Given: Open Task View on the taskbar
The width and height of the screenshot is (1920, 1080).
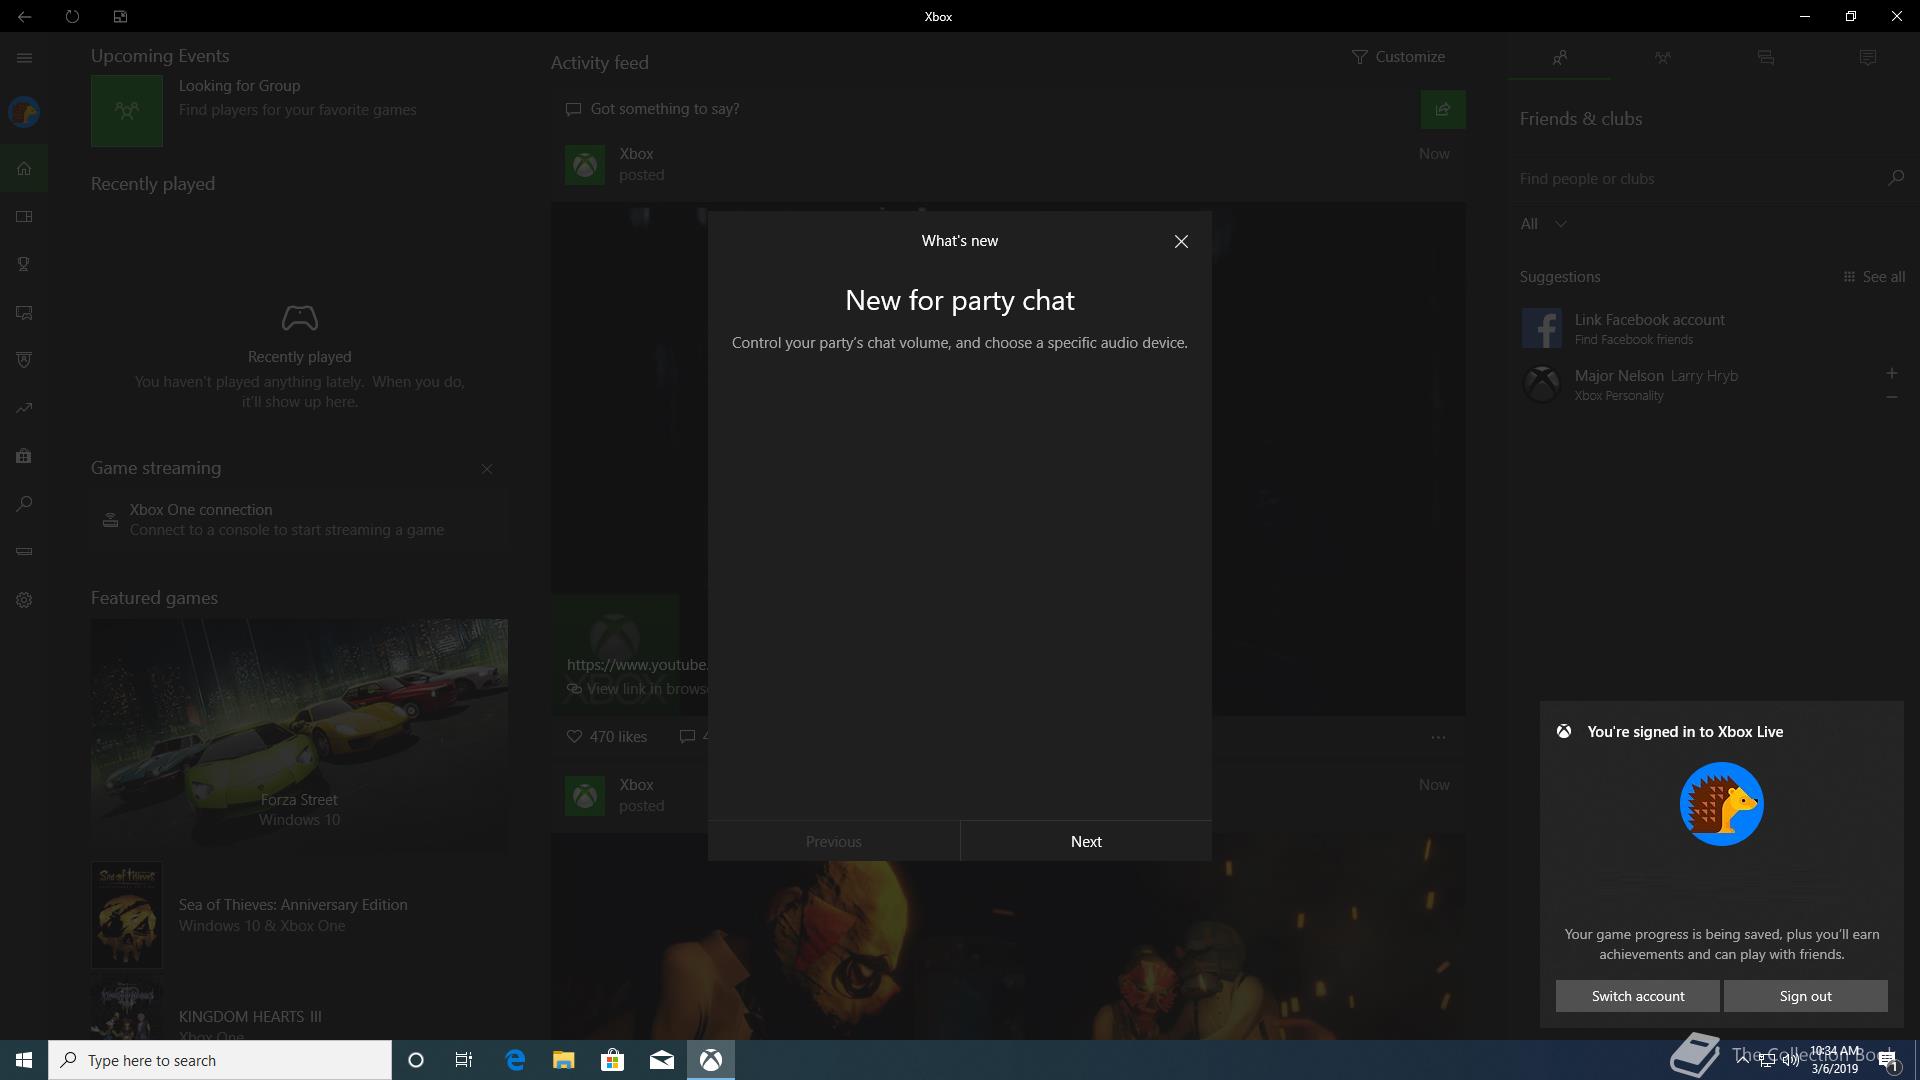Looking at the screenshot, I should (464, 1060).
